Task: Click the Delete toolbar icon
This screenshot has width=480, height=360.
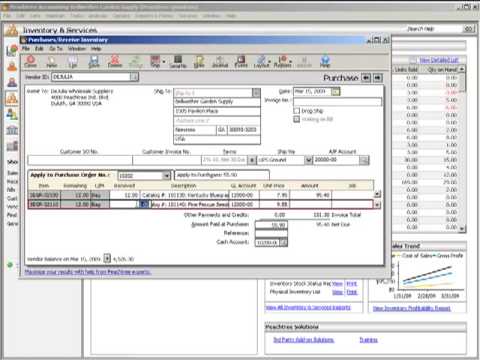Action: [x=115, y=62]
